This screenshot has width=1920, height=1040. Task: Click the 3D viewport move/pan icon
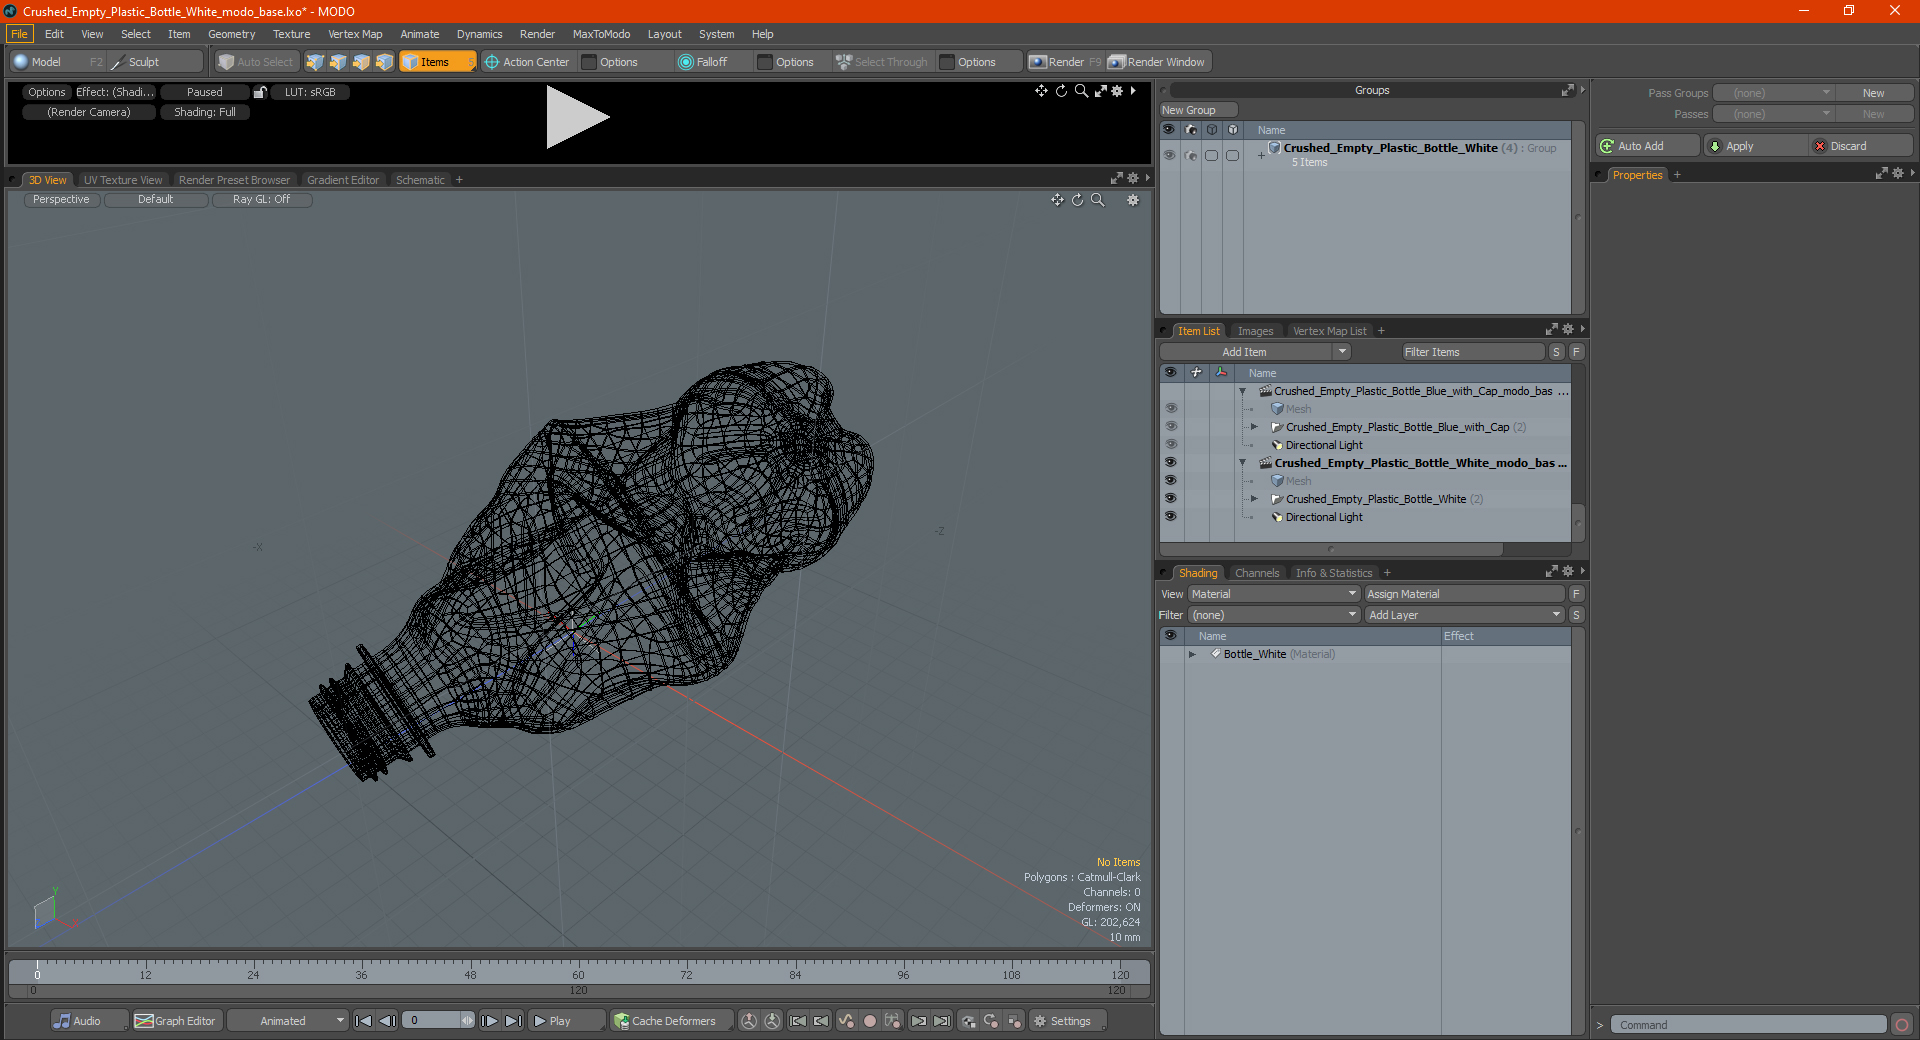(x=1057, y=200)
